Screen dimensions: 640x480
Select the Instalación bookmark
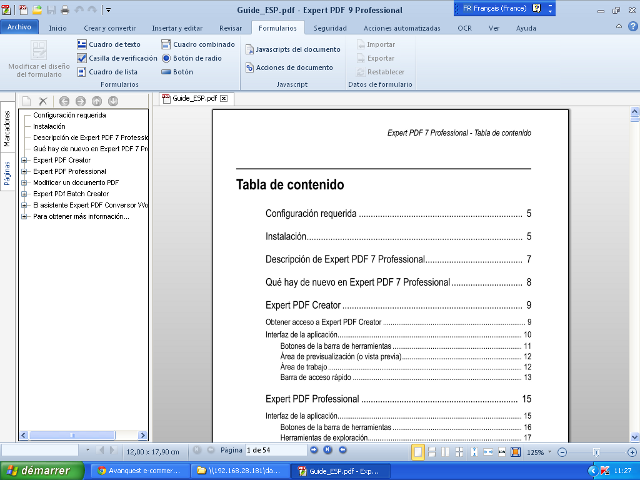pyautogui.click(x=49, y=127)
